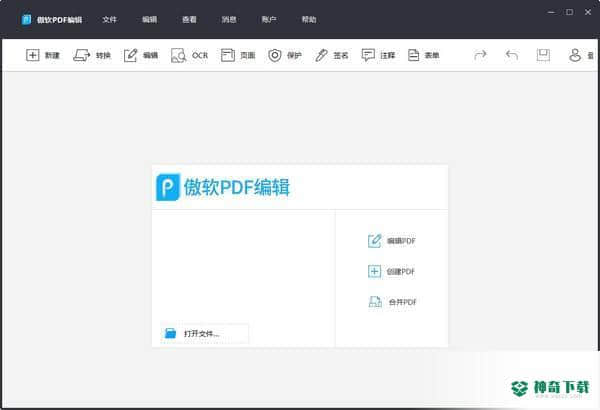
Task: Select the 签名 (signature) pen tool
Action: point(331,56)
